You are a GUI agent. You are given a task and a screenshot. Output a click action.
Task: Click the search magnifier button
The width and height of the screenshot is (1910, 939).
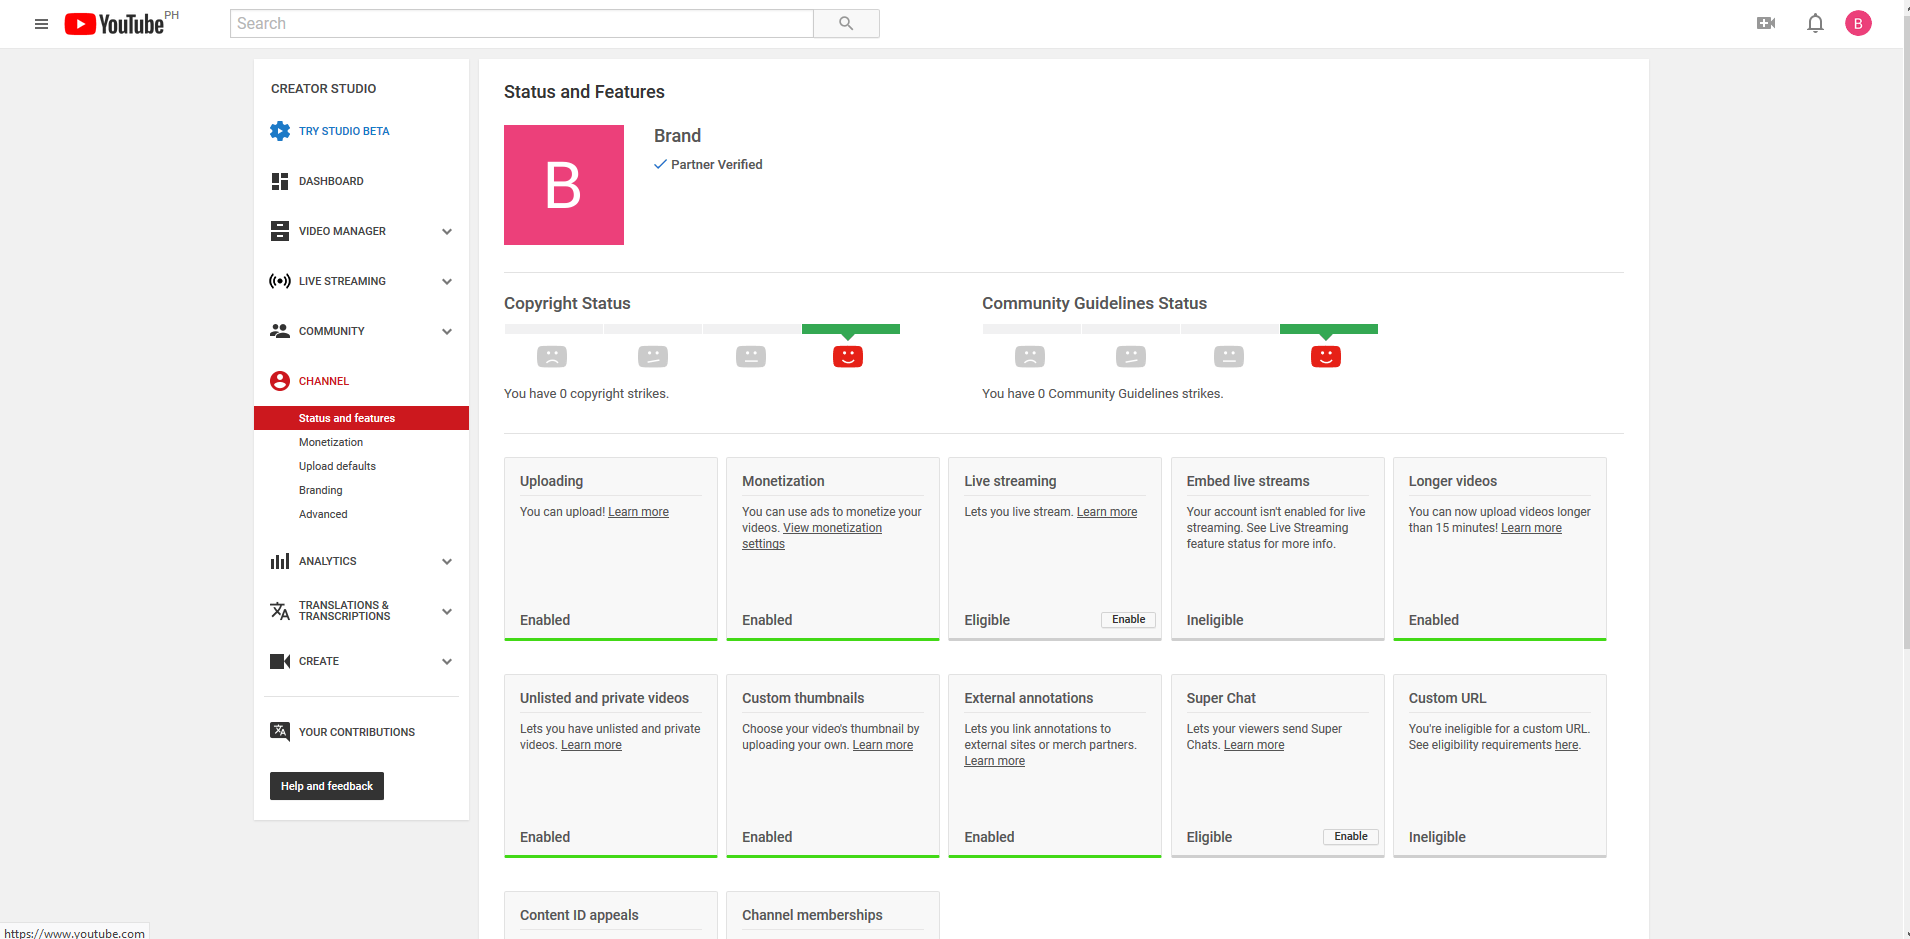pyautogui.click(x=846, y=24)
